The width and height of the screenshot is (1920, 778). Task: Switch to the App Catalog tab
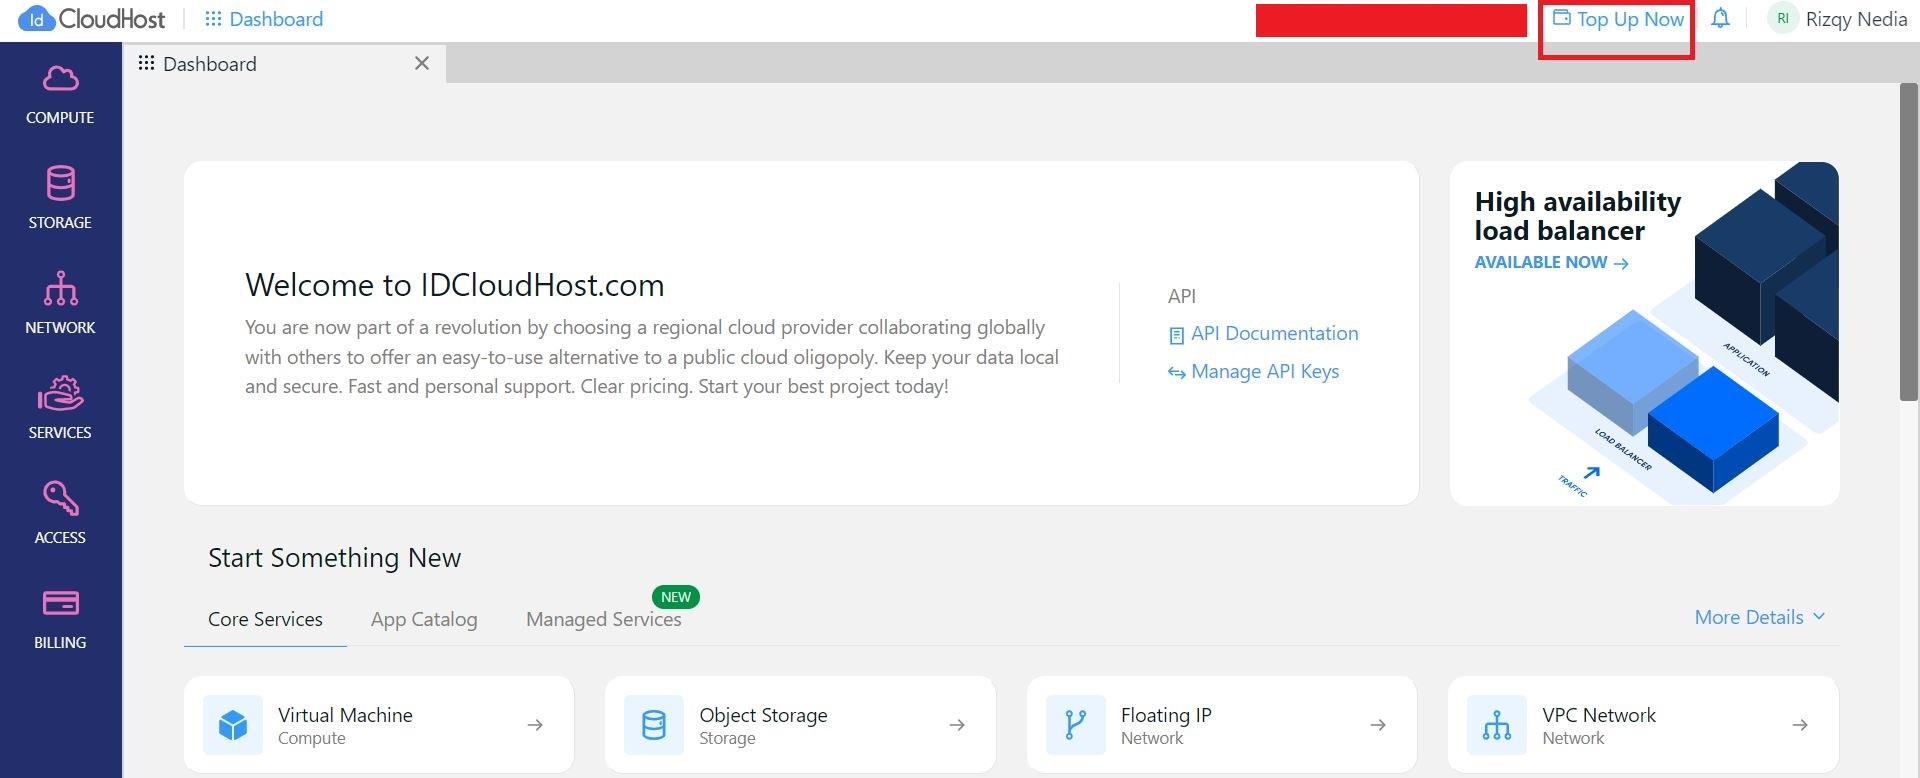[424, 619]
